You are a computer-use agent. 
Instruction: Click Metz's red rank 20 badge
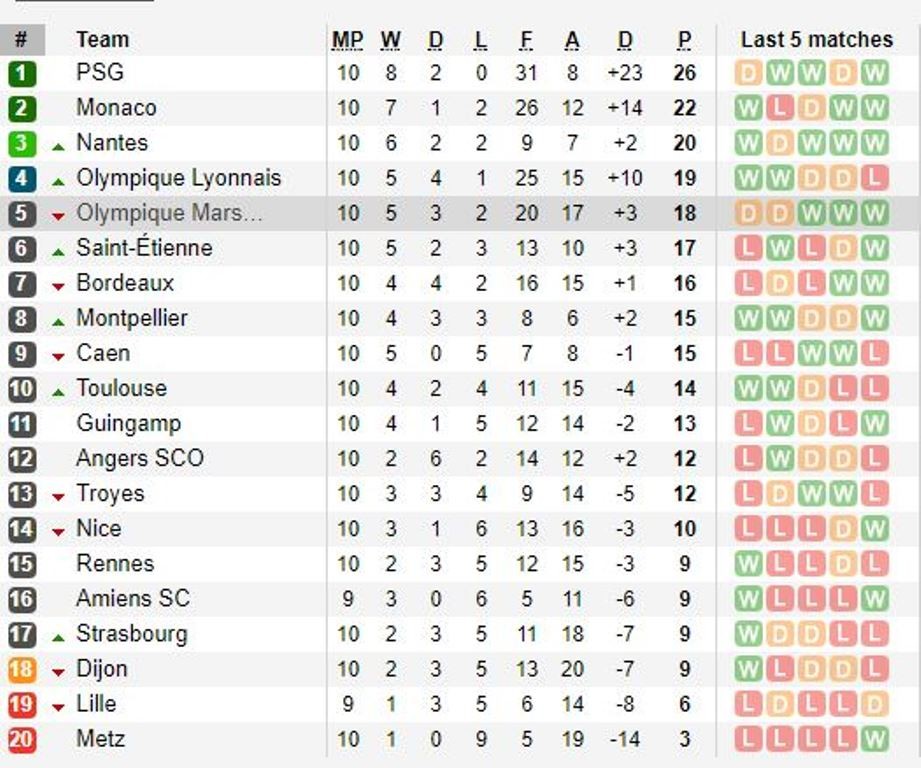(x=21, y=739)
